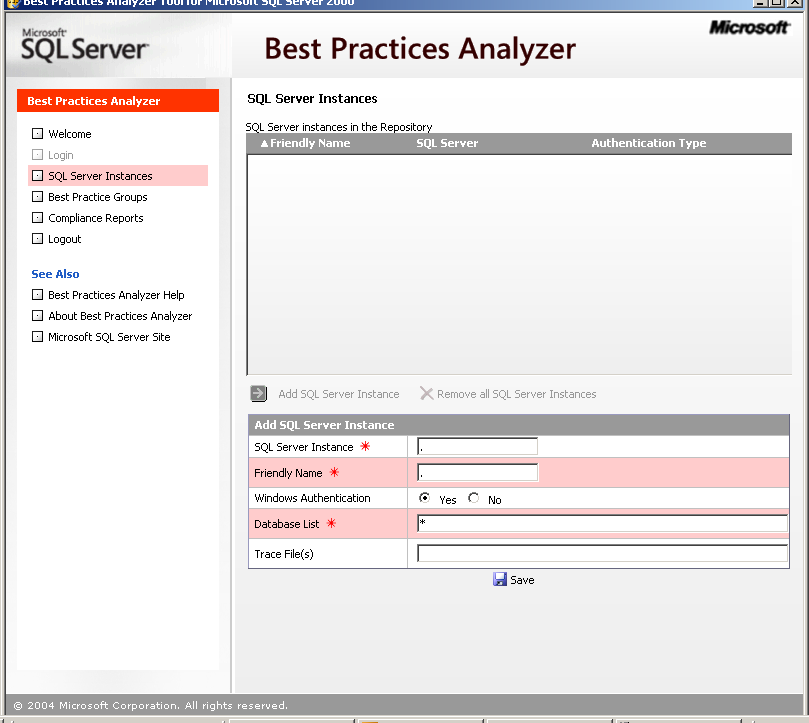
Task: Click the 'Database List' field label
Action: tap(286, 524)
